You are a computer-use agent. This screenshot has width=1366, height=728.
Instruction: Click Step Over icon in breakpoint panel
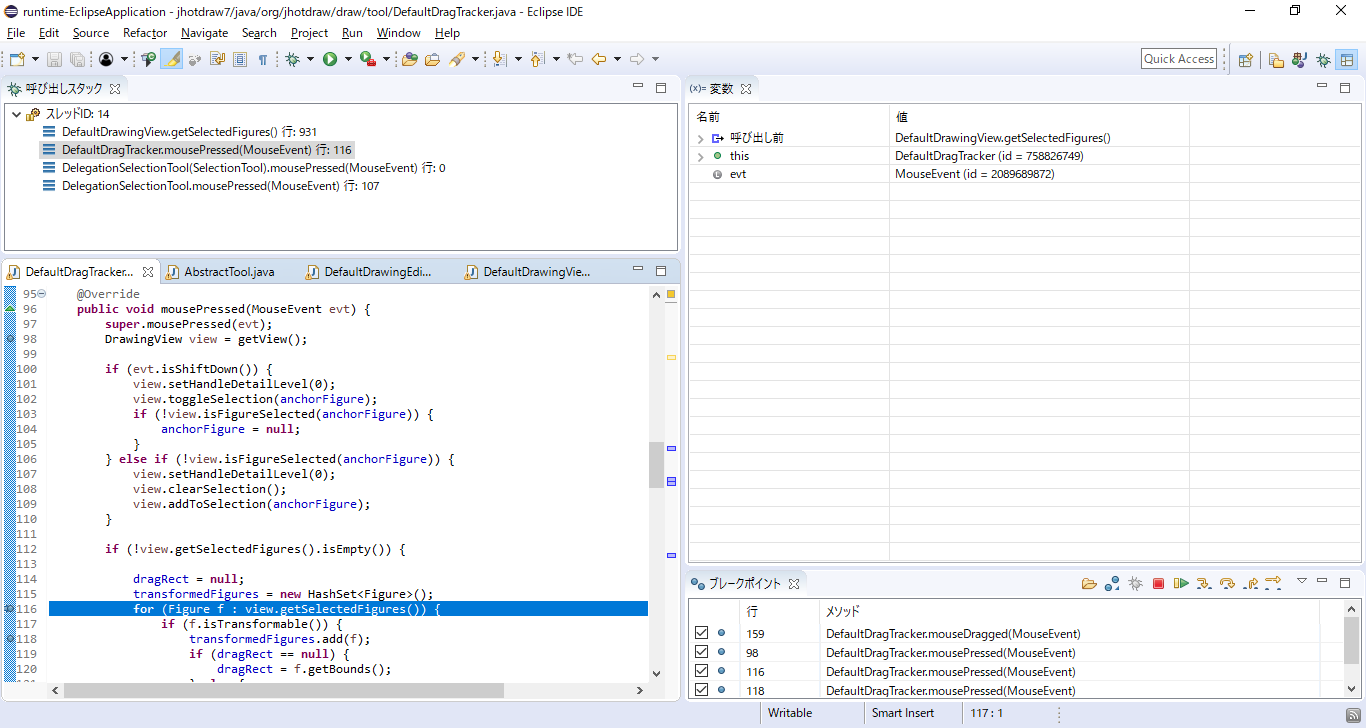click(x=1227, y=583)
